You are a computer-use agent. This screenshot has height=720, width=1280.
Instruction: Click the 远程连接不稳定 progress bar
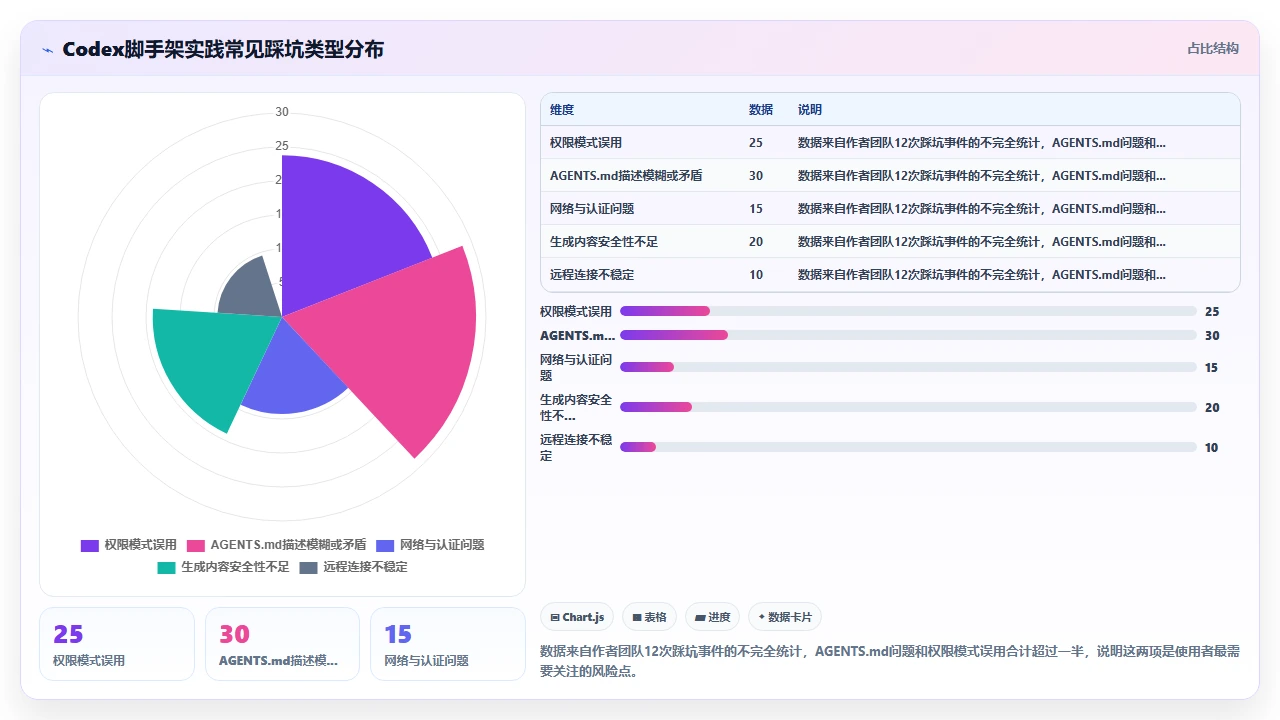(908, 447)
